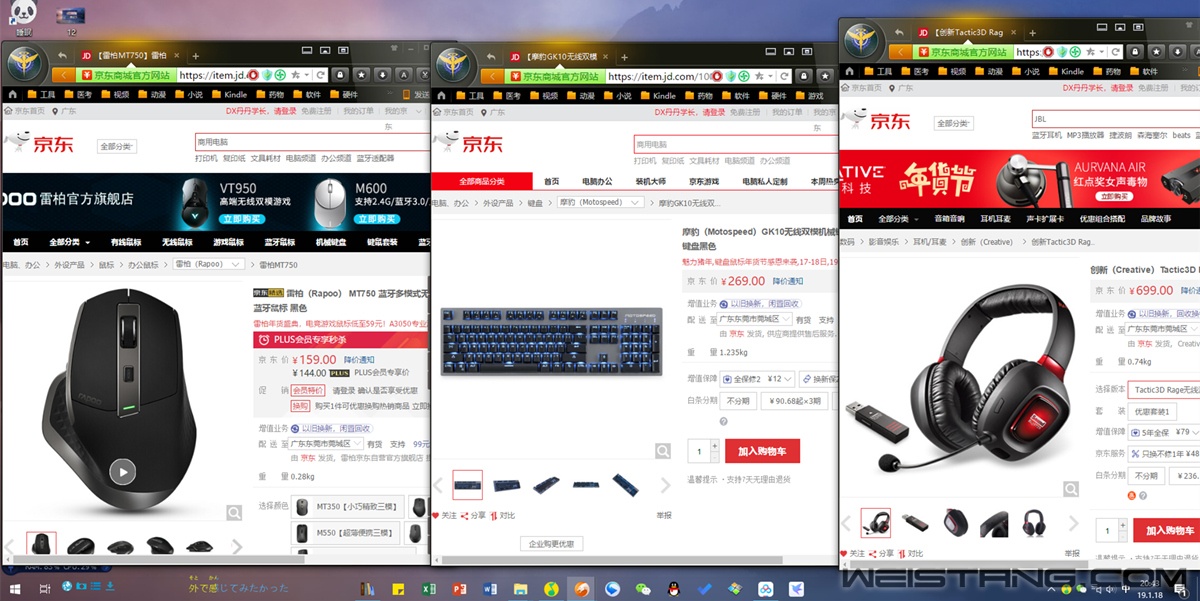1200x601 pixels.
Task: Open the delivery region dropdown on the MT750 page
Action: pyautogui.click(x=326, y=444)
